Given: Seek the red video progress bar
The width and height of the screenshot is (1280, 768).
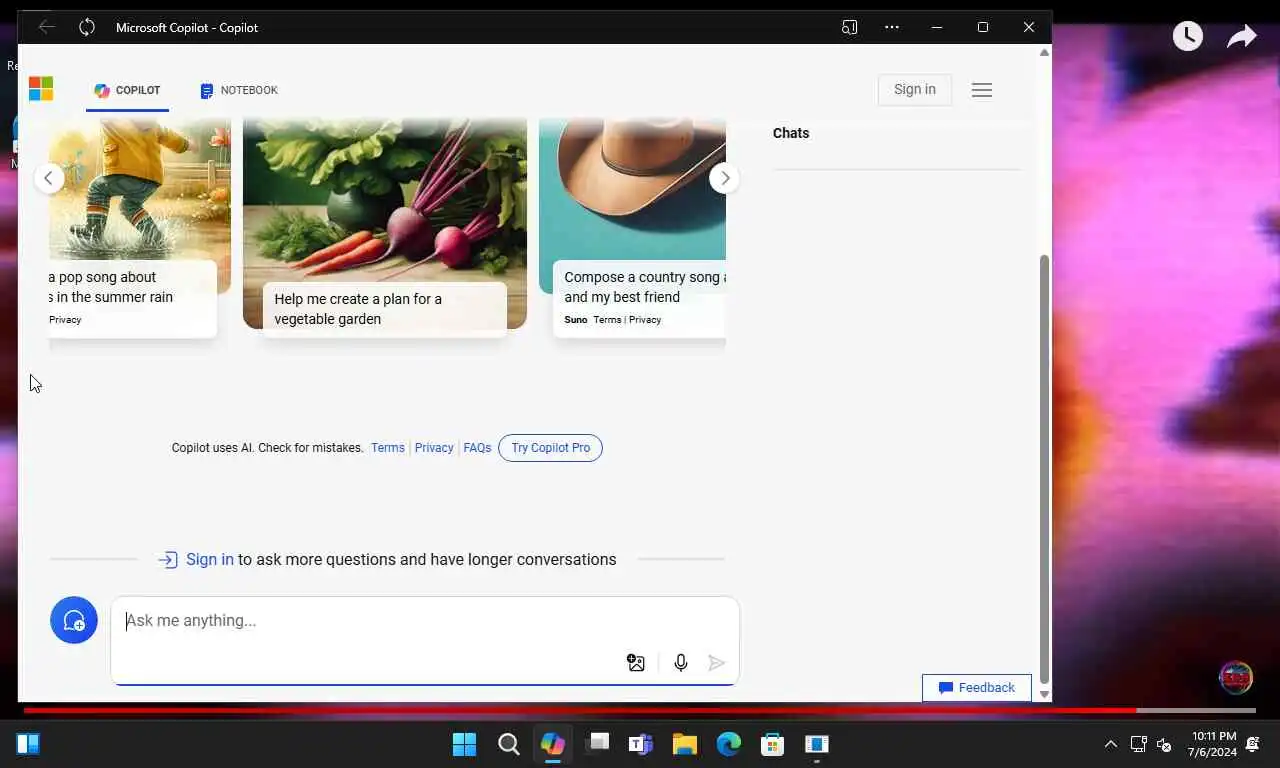Looking at the screenshot, I should point(640,710).
